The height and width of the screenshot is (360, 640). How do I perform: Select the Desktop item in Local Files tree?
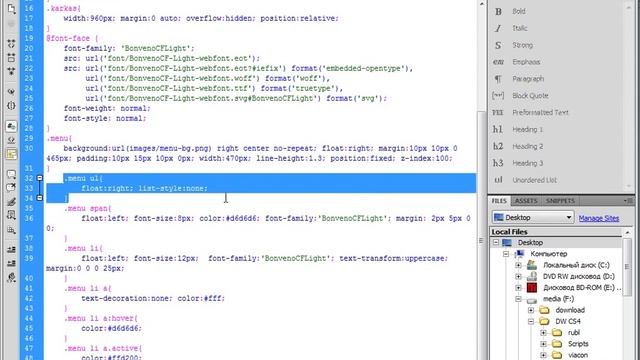click(x=530, y=242)
